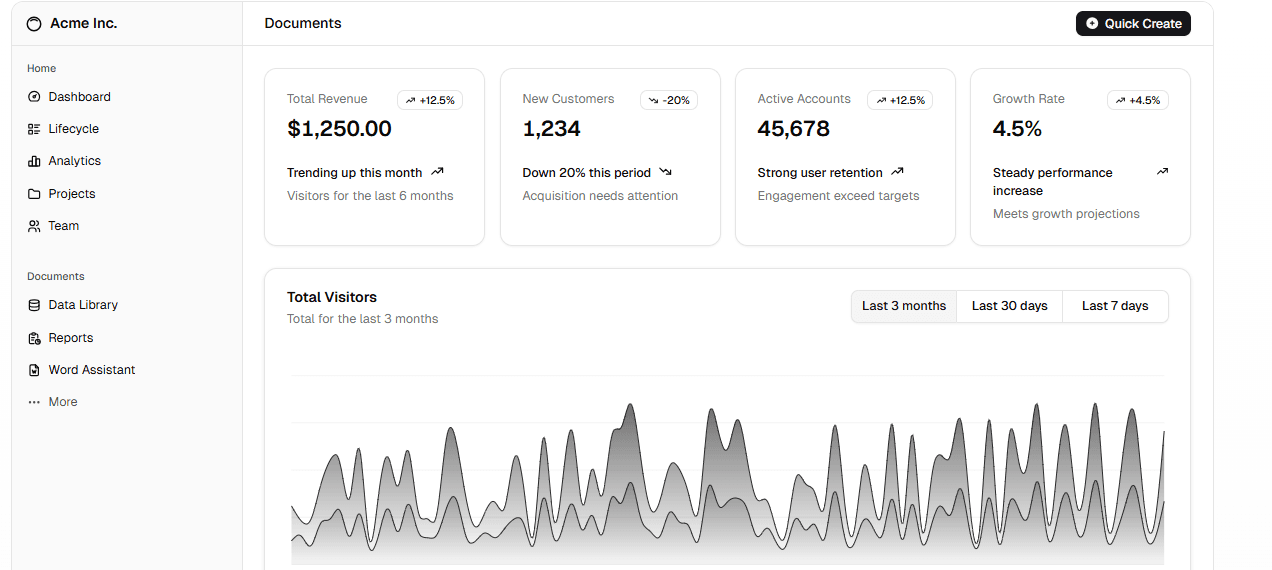This screenshot has height=570, width=1272.
Task: Open the Analytics sidebar menu item
Action: point(75,161)
